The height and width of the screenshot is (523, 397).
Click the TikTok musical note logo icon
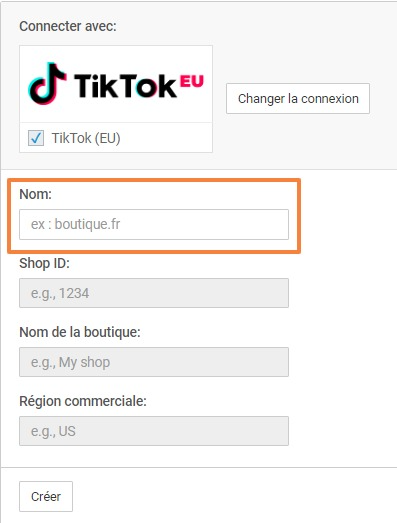coord(47,83)
